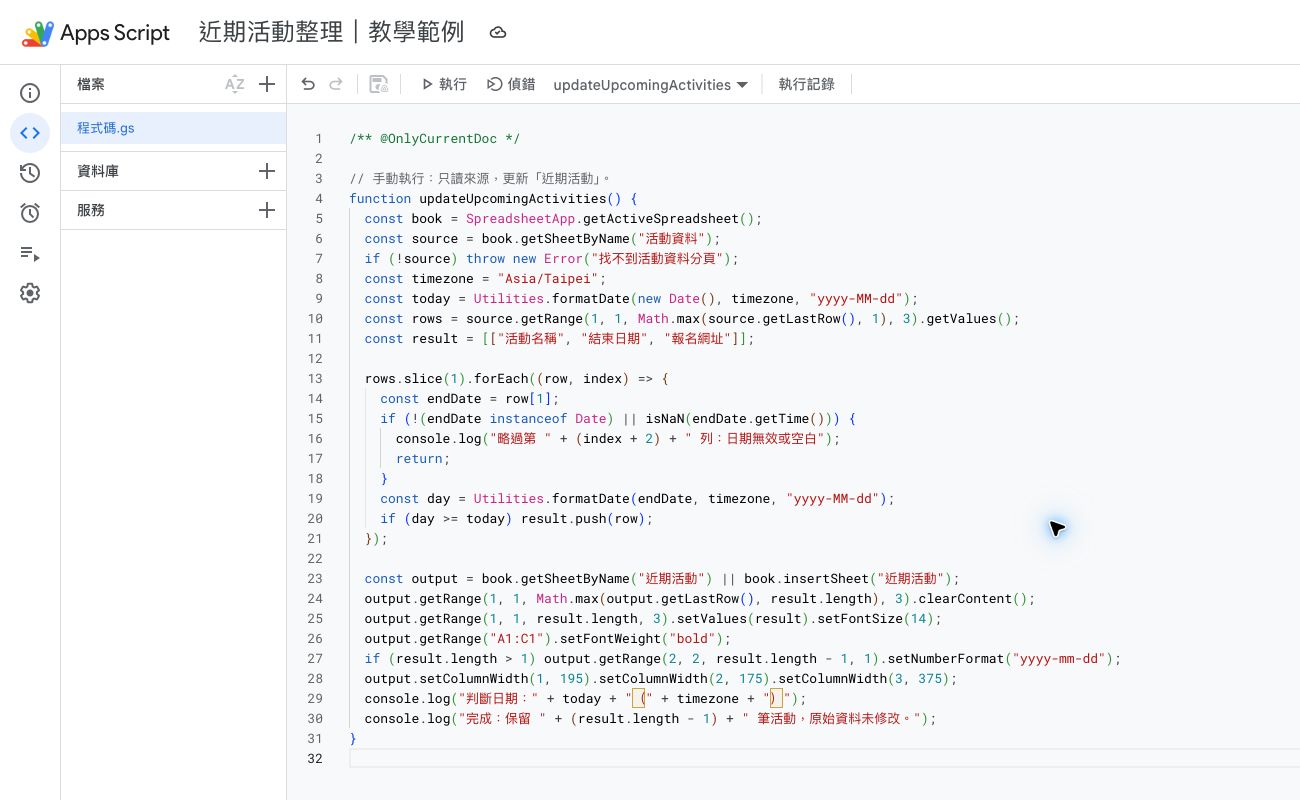Click the cloud save status icon
This screenshot has height=800, width=1300.
tap(497, 33)
